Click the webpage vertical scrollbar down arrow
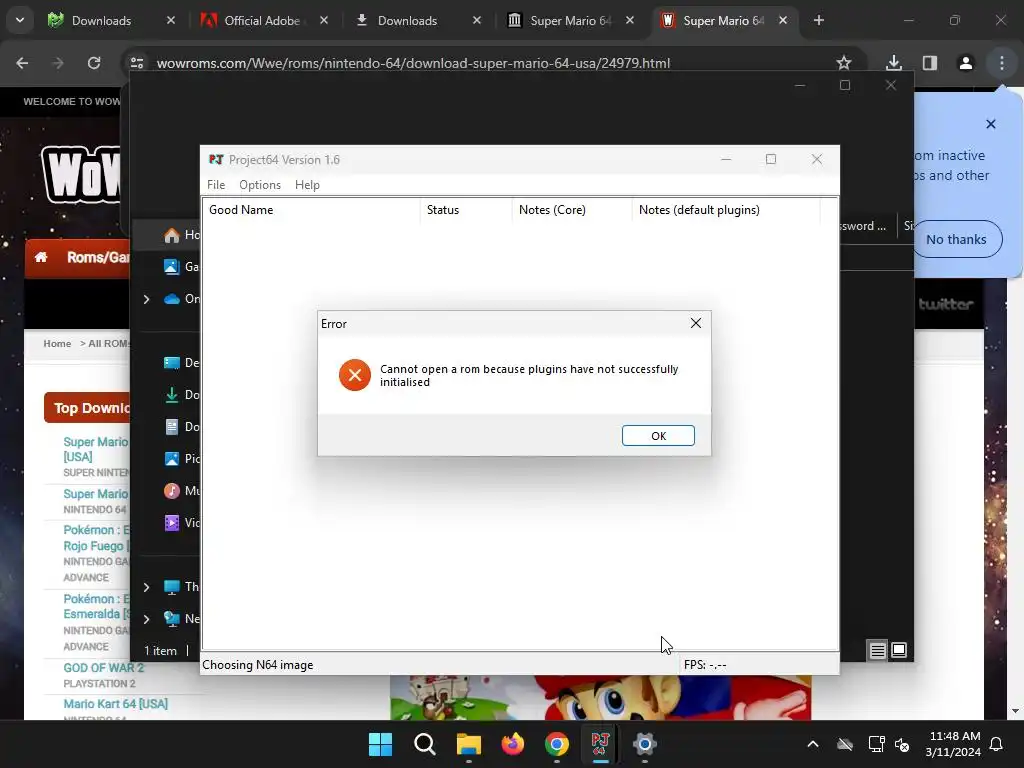 pos(1014,711)
